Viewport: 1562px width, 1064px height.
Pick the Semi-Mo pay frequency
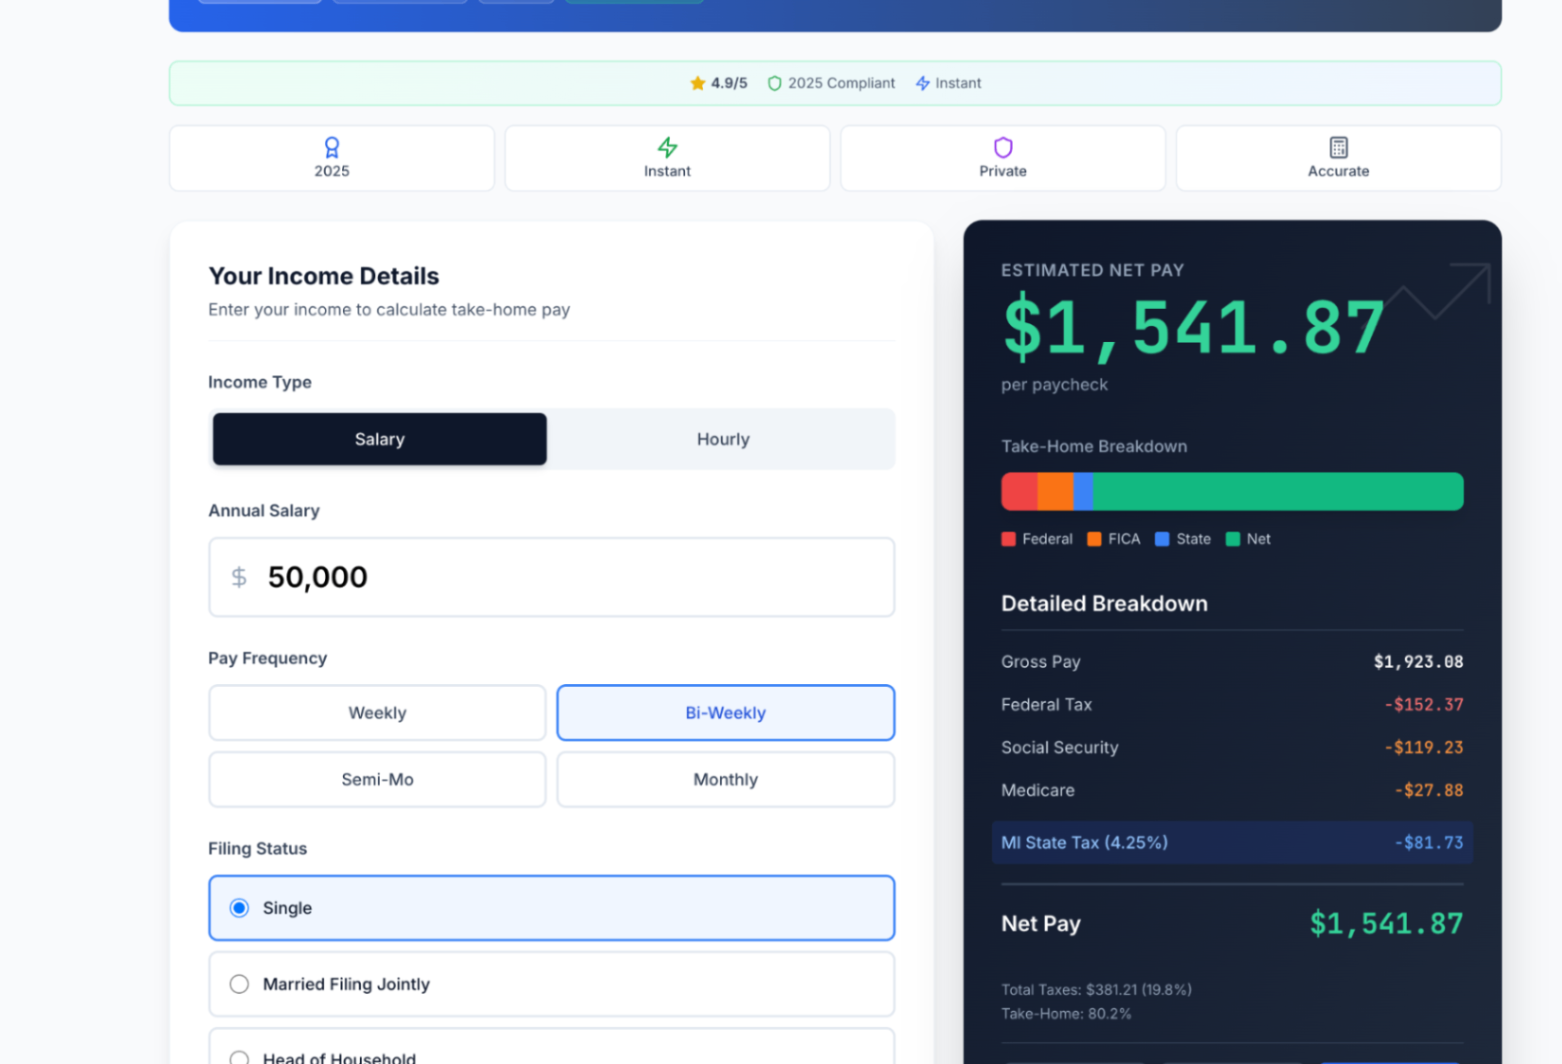click(x=377, y=779)
